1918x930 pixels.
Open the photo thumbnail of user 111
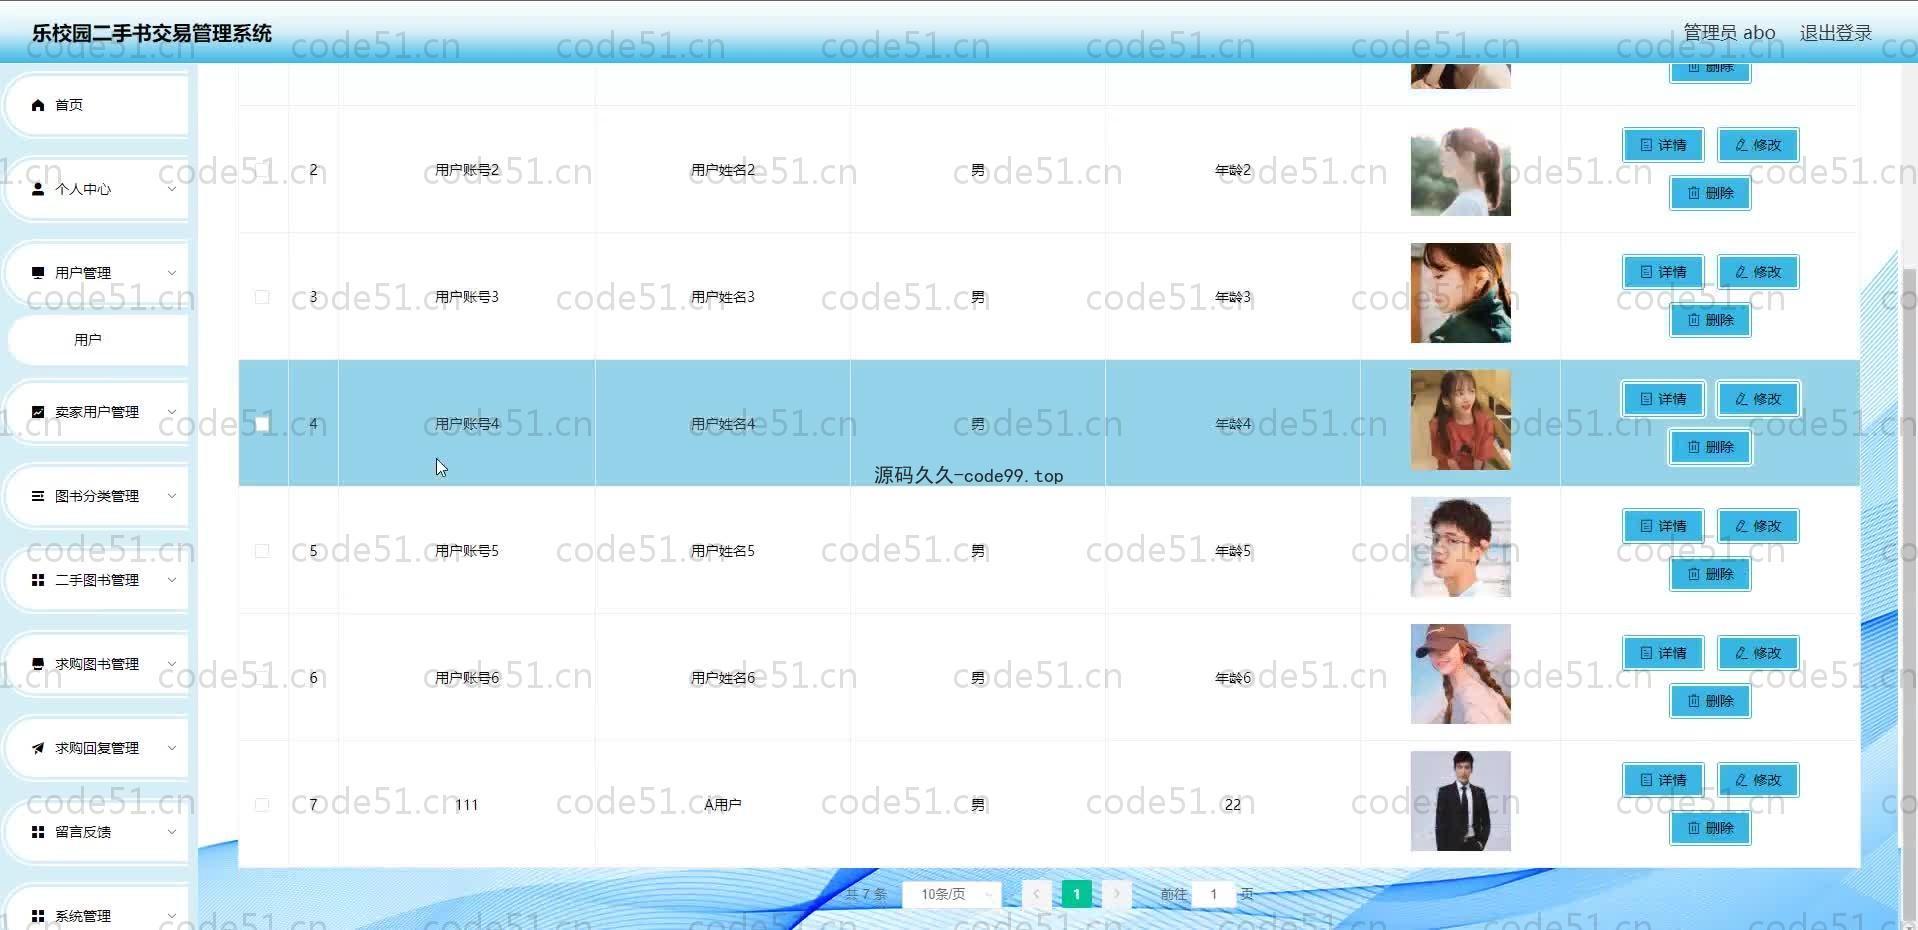click(x=1460, y=801)
